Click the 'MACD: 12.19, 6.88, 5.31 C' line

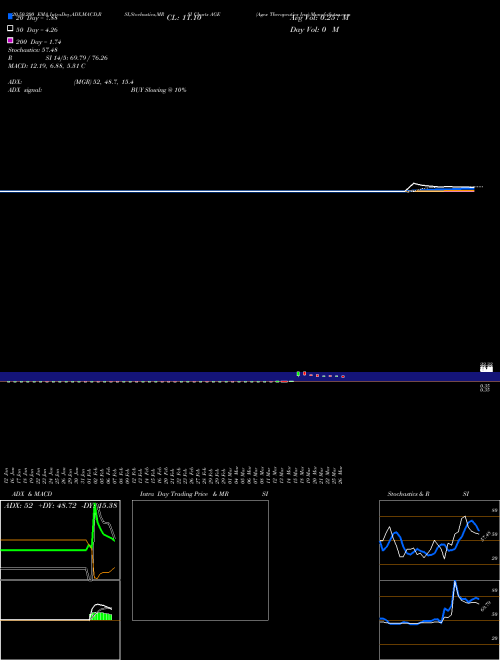(x=47, y=66)
